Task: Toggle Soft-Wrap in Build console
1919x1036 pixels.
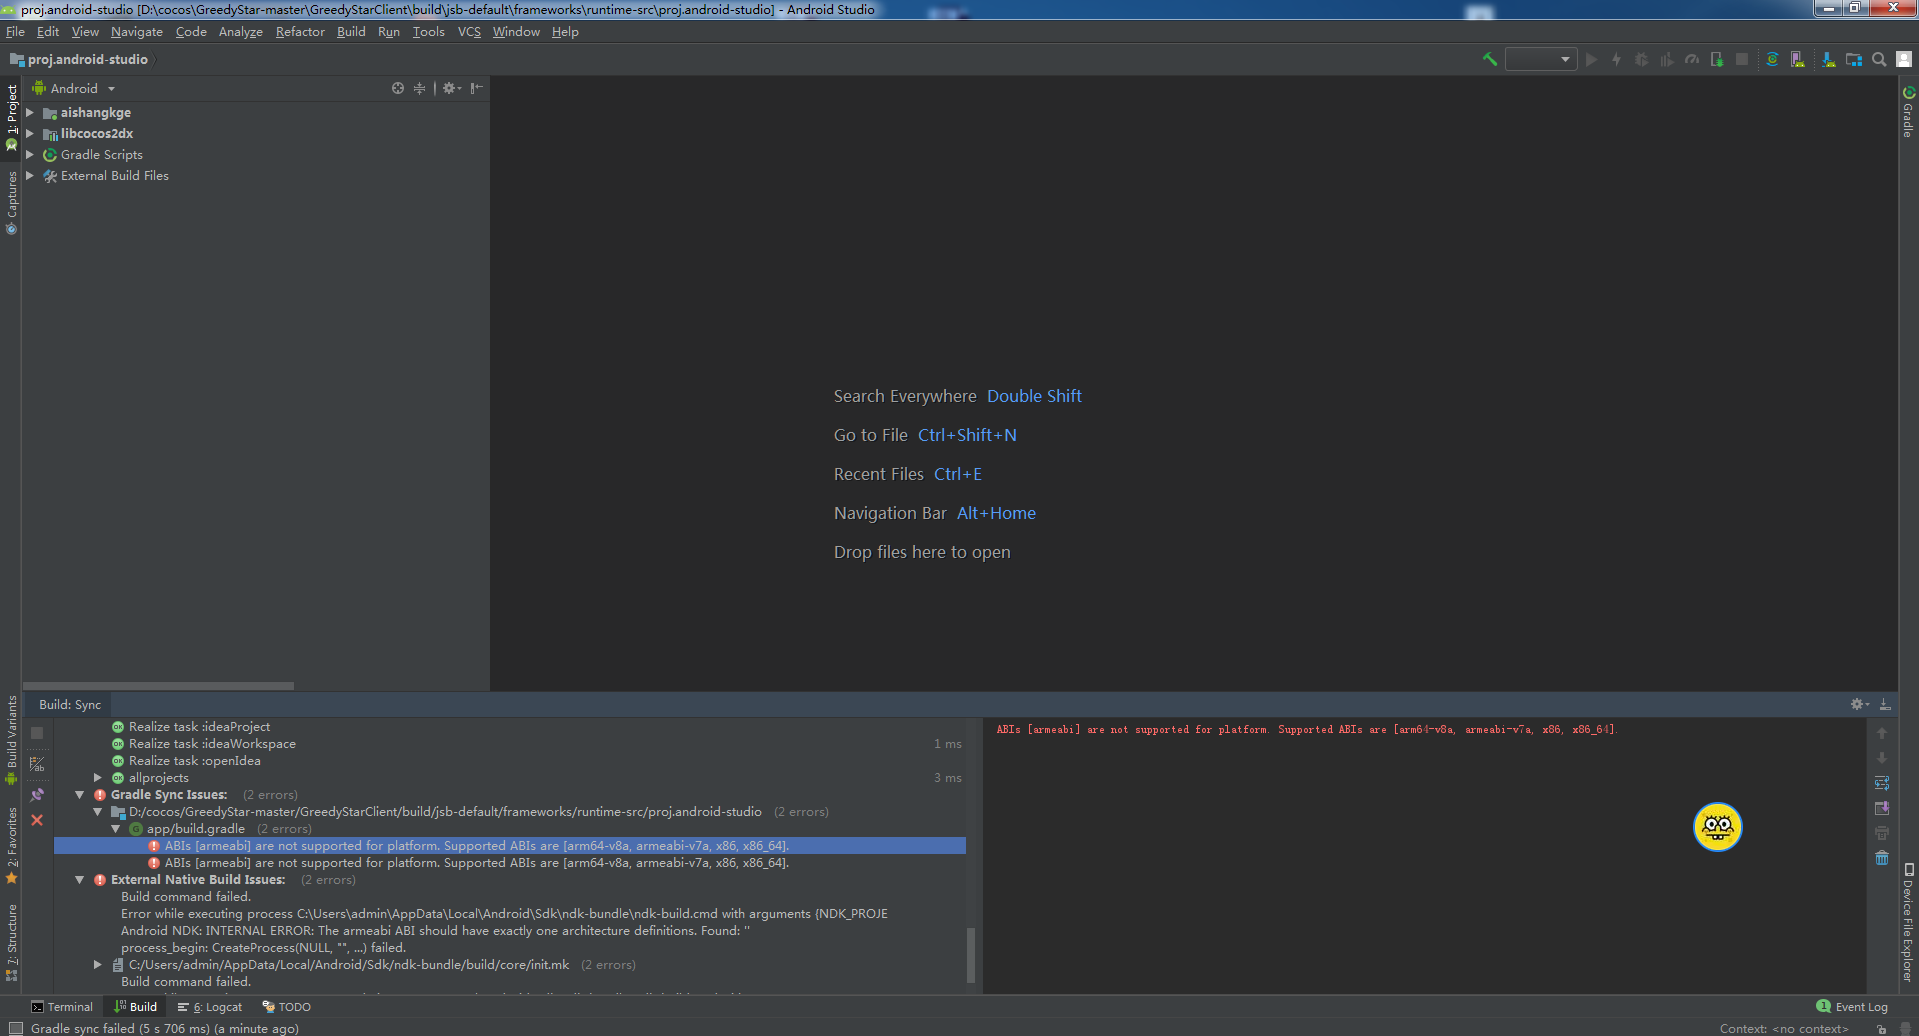Action: [x=1882, y=783]
